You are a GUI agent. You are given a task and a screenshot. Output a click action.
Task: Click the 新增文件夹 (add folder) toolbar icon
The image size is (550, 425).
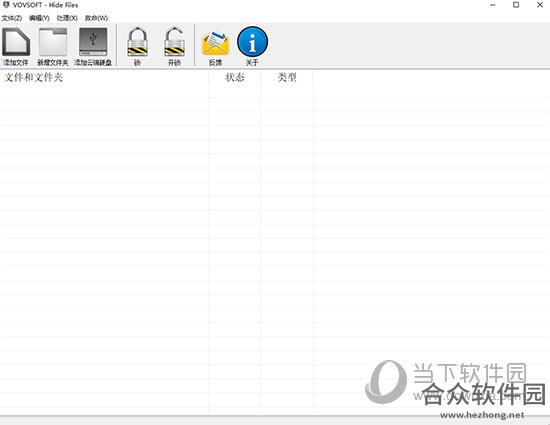[53, 42]
